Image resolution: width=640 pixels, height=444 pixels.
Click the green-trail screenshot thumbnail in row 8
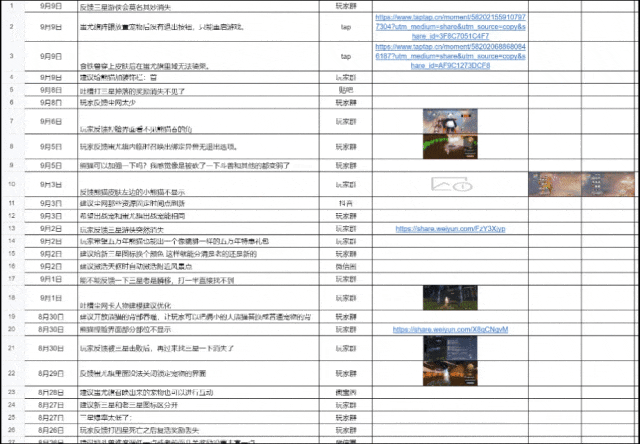coord(450,147)
